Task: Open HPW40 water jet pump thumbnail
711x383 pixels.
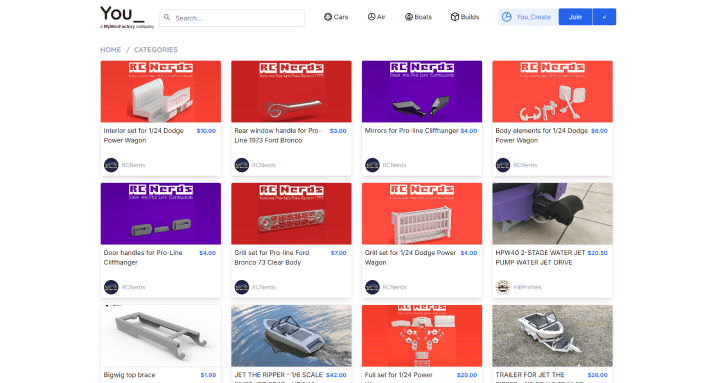Action: (x=552, y=213)
